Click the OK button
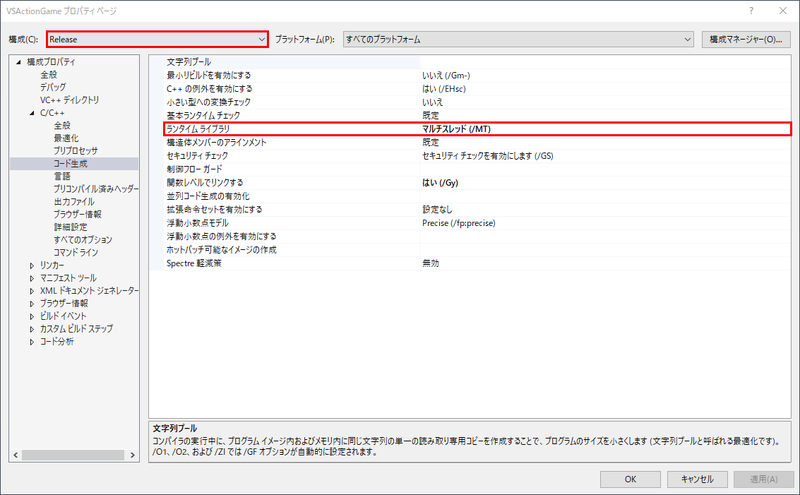Viewport: 800px width, 495px height. pos(630,479)
